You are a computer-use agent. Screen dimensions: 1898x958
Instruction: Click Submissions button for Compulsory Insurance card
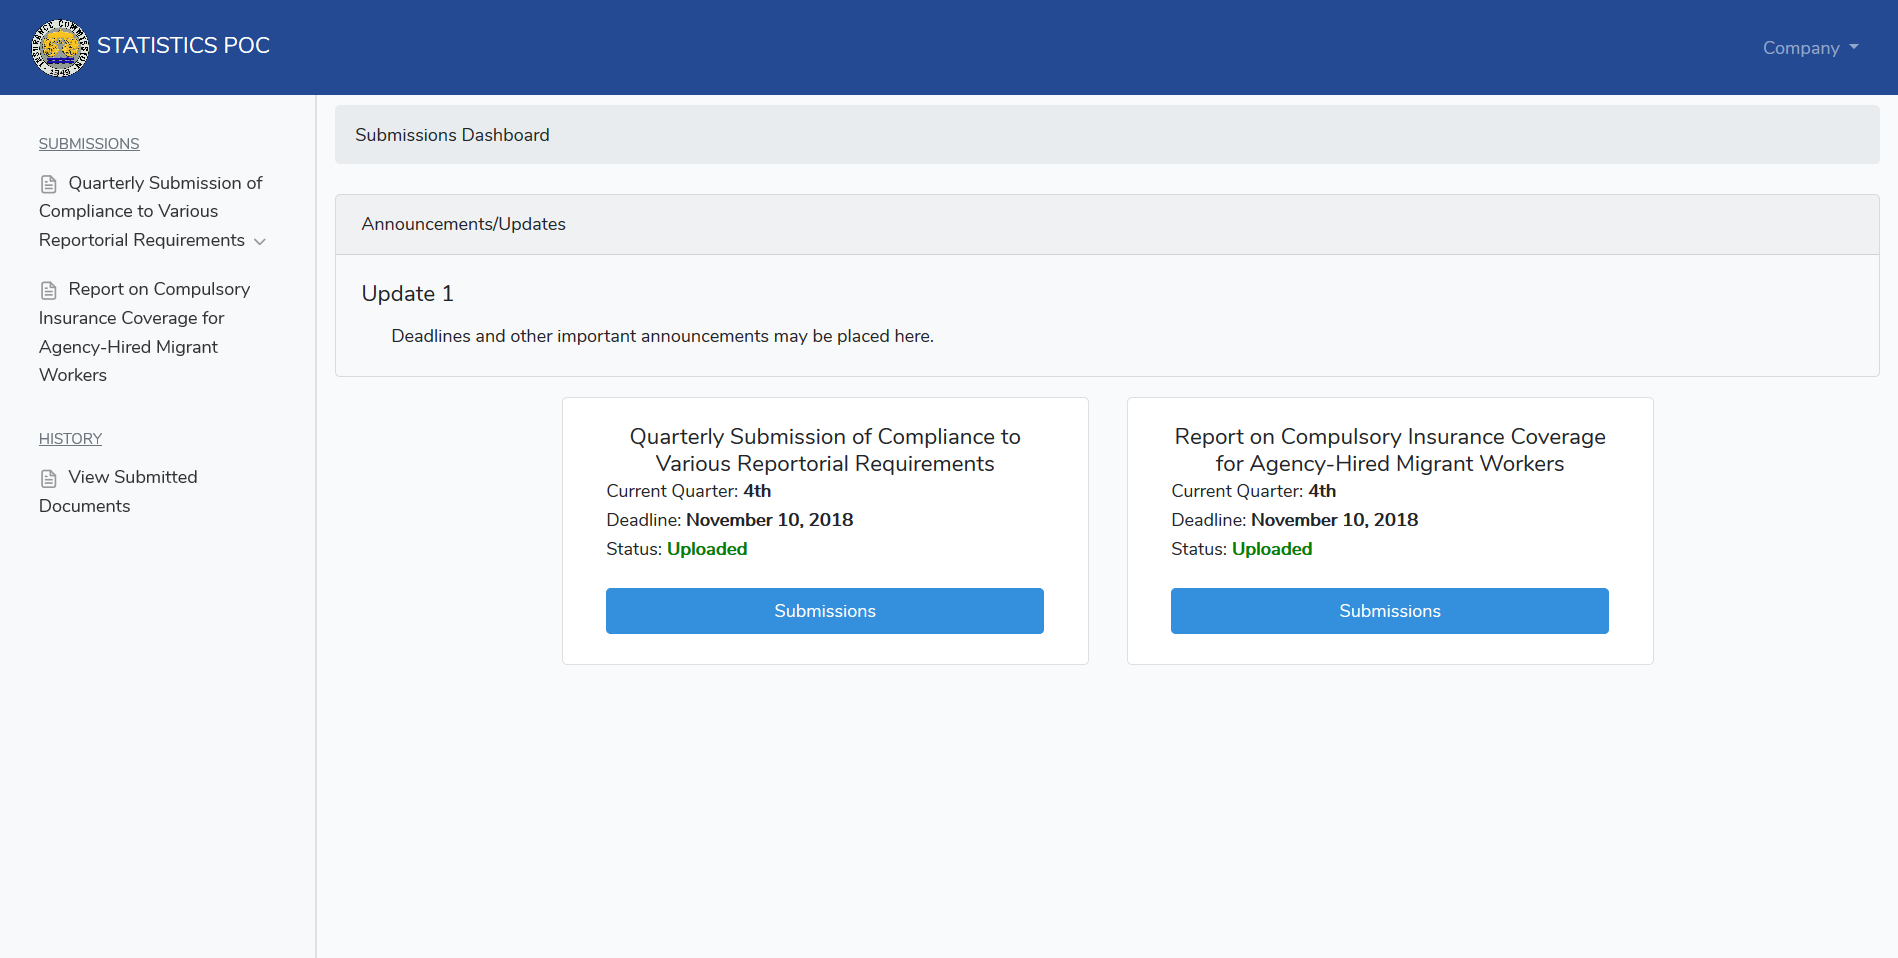coord(1390,611)
